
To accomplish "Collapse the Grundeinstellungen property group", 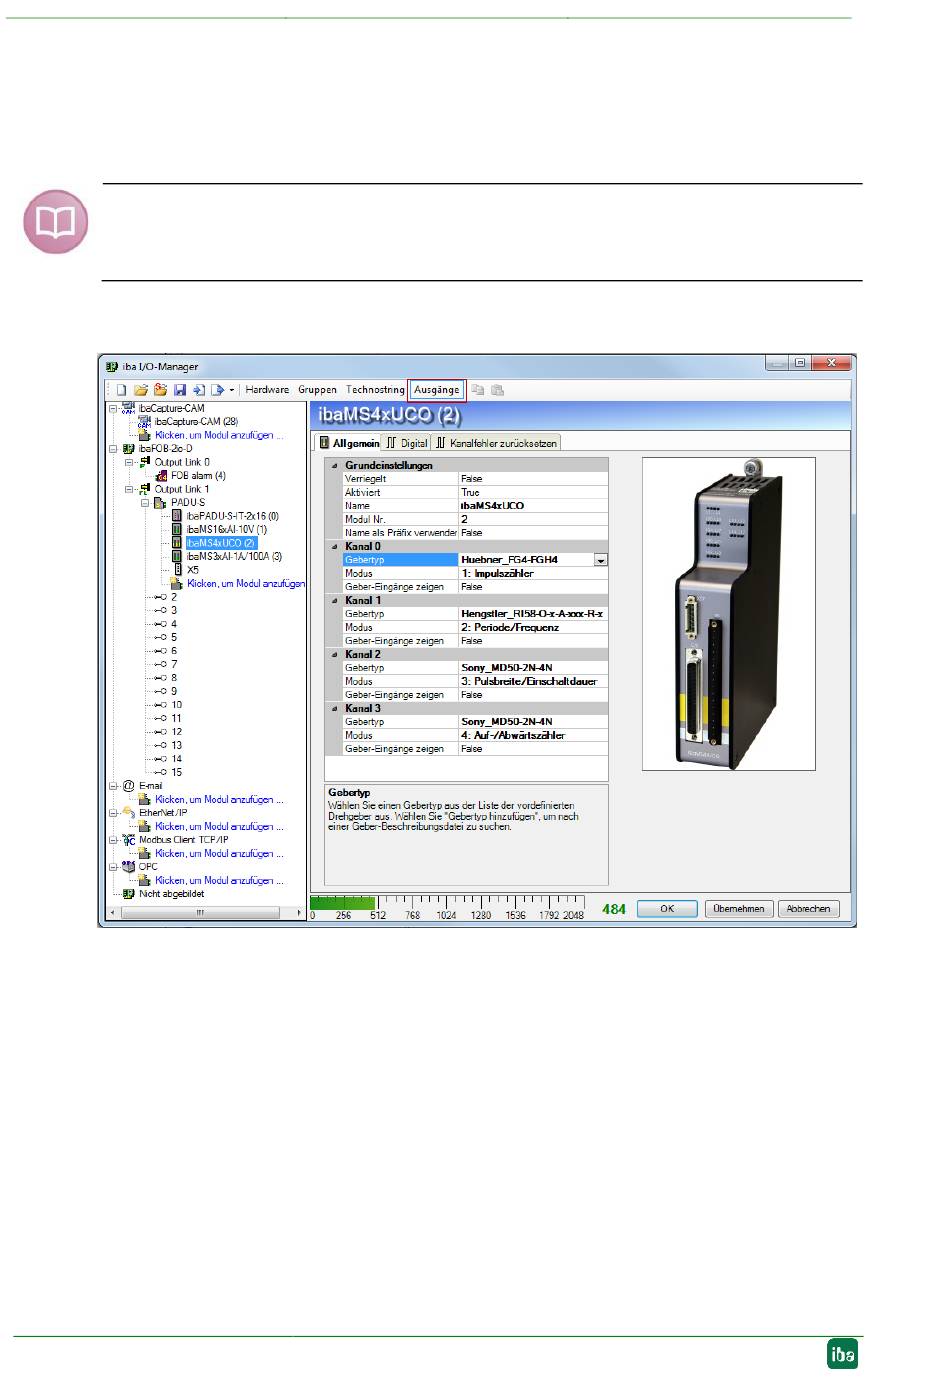I will [x=335, y=466].
